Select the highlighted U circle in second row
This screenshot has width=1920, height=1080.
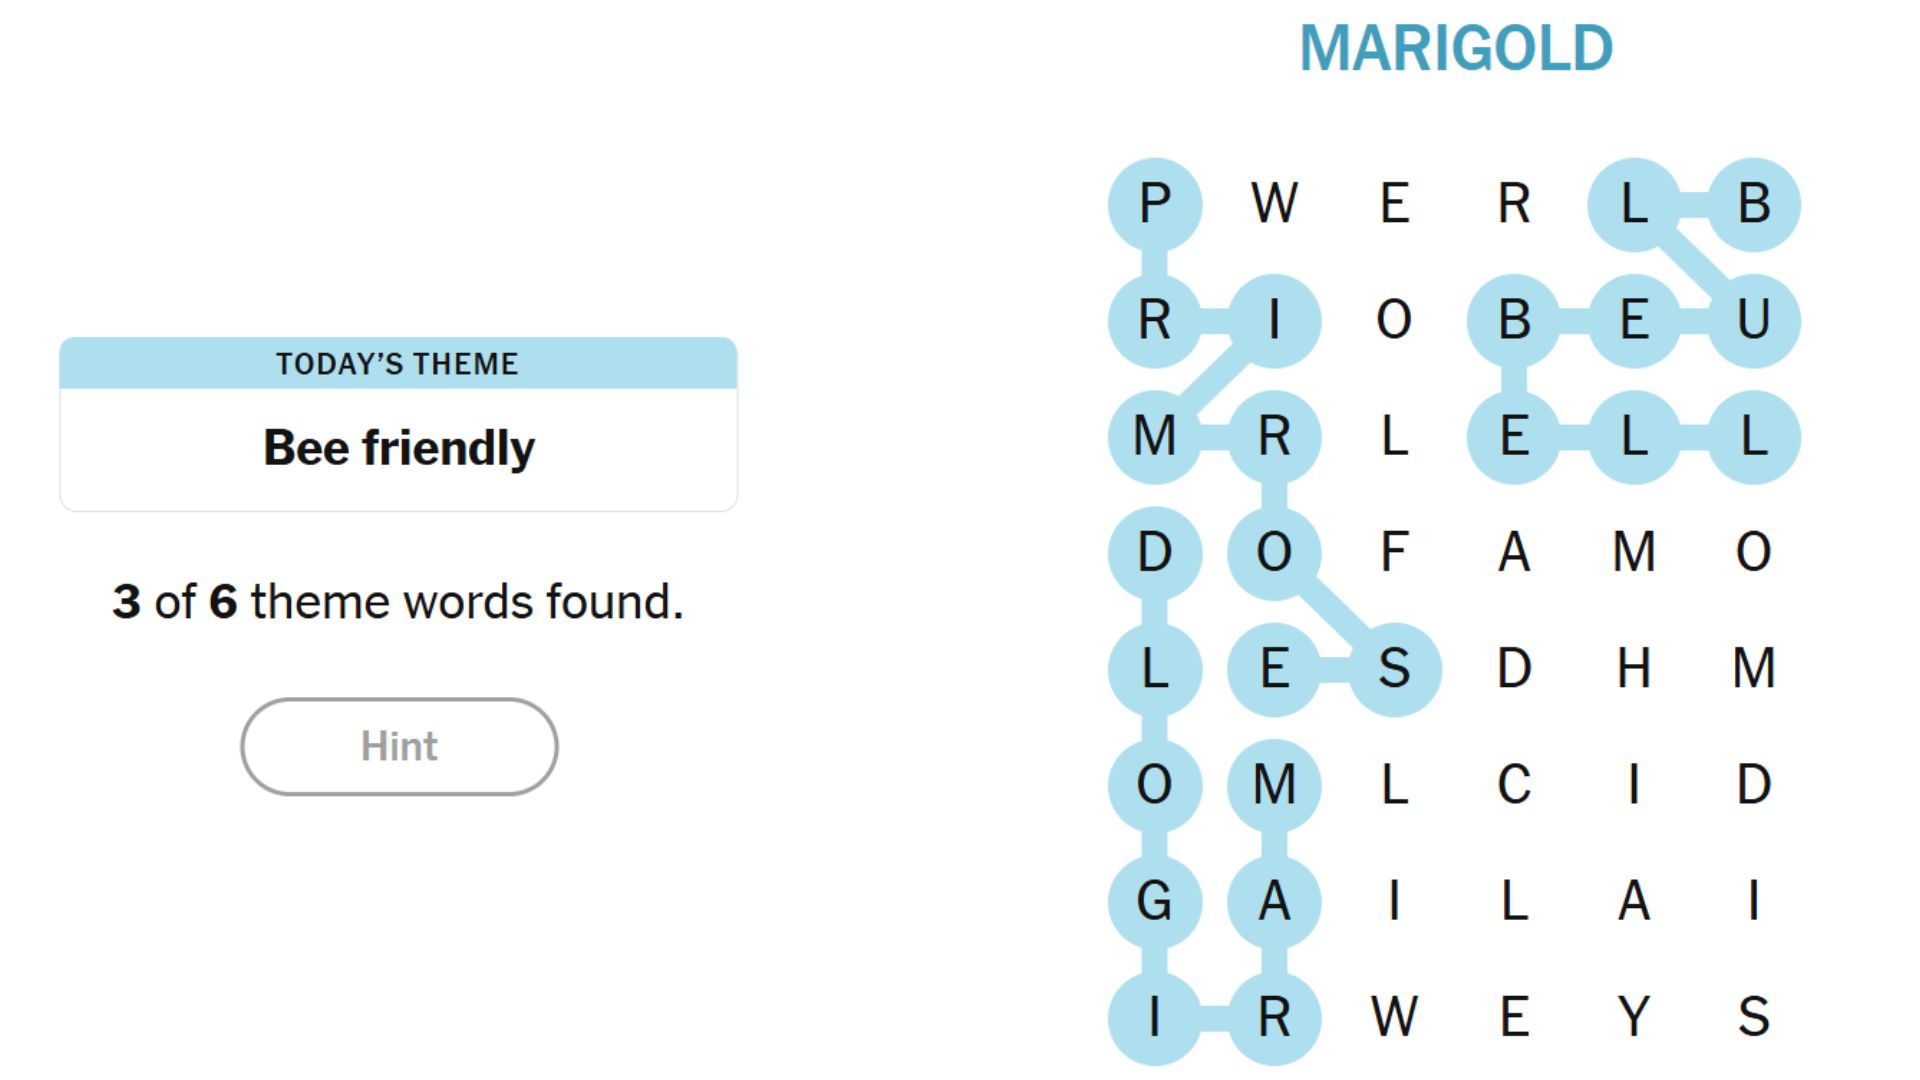[x=1755, y=320]
